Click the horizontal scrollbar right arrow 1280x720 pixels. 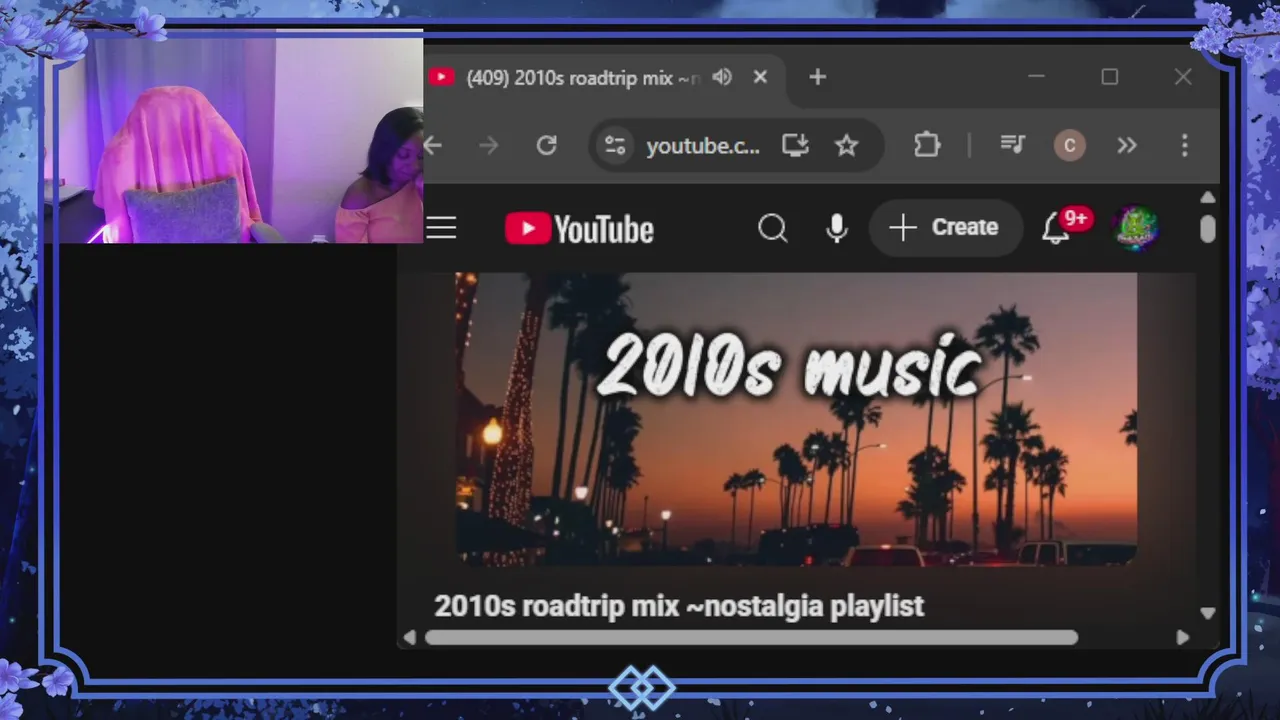(1183, 638)
